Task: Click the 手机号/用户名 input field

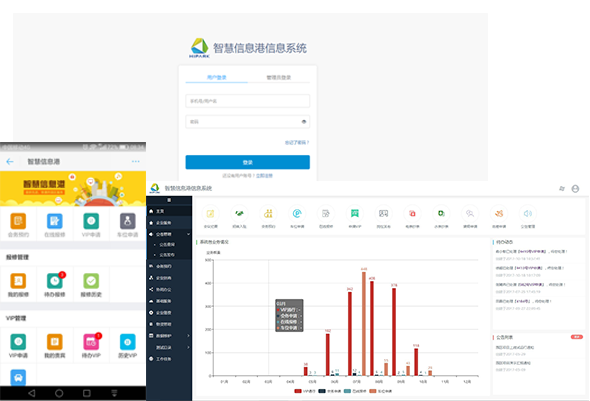Action: pos(248,101)
